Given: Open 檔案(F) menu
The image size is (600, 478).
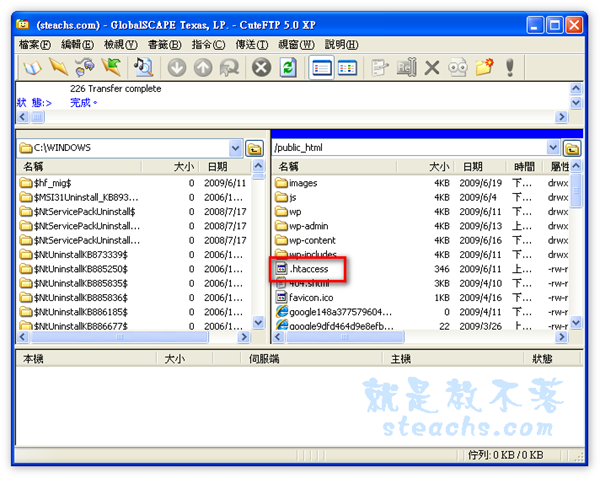Looking at the screenshot, I should [x=34, y=45].
